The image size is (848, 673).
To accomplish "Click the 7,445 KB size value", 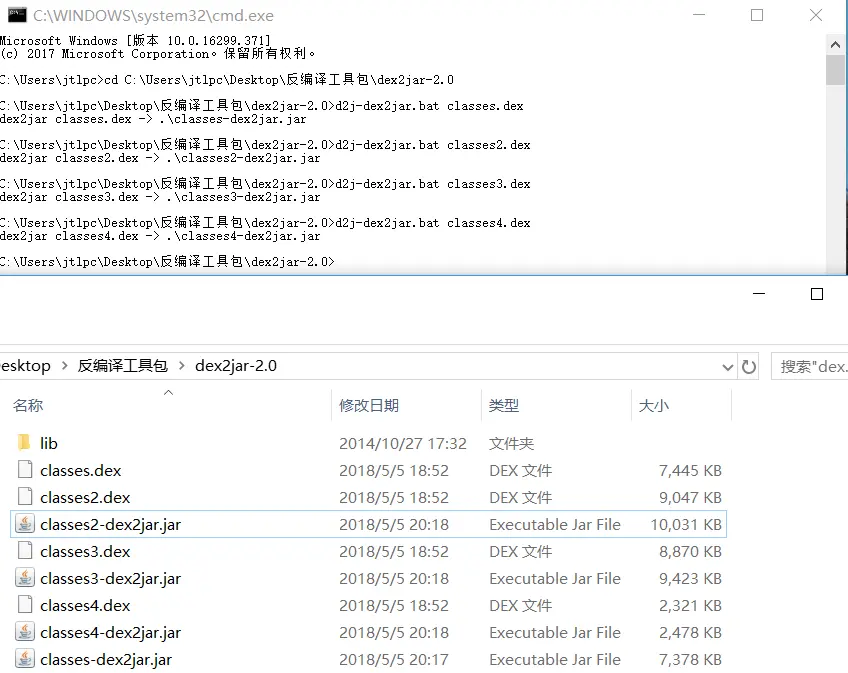I will click(x=690, y=470).
